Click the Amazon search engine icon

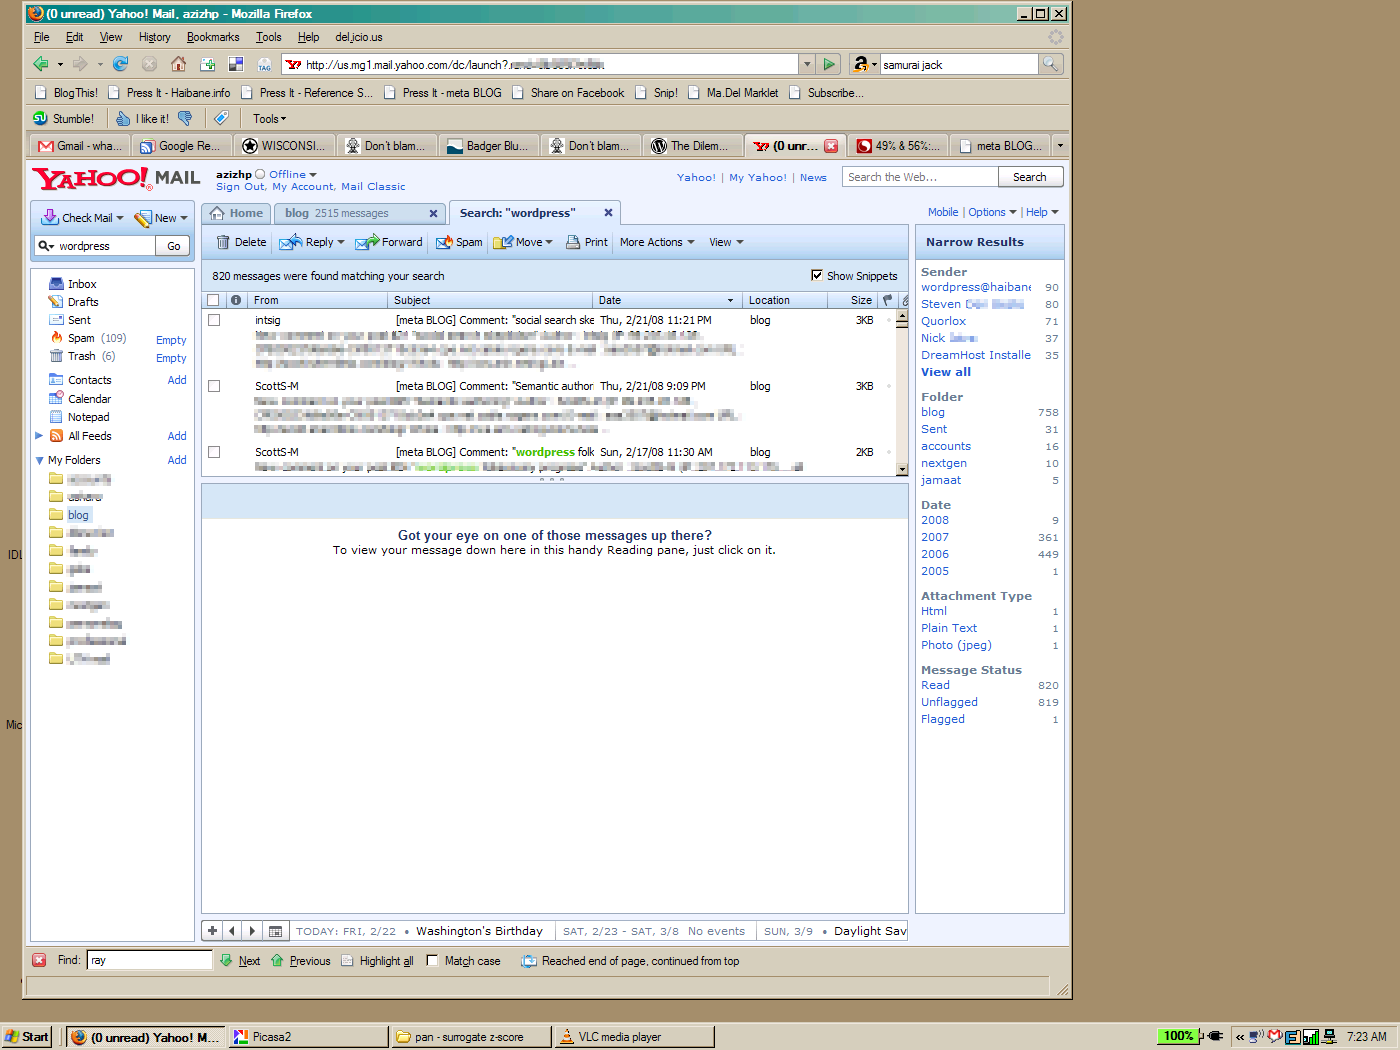pos(860,64)
